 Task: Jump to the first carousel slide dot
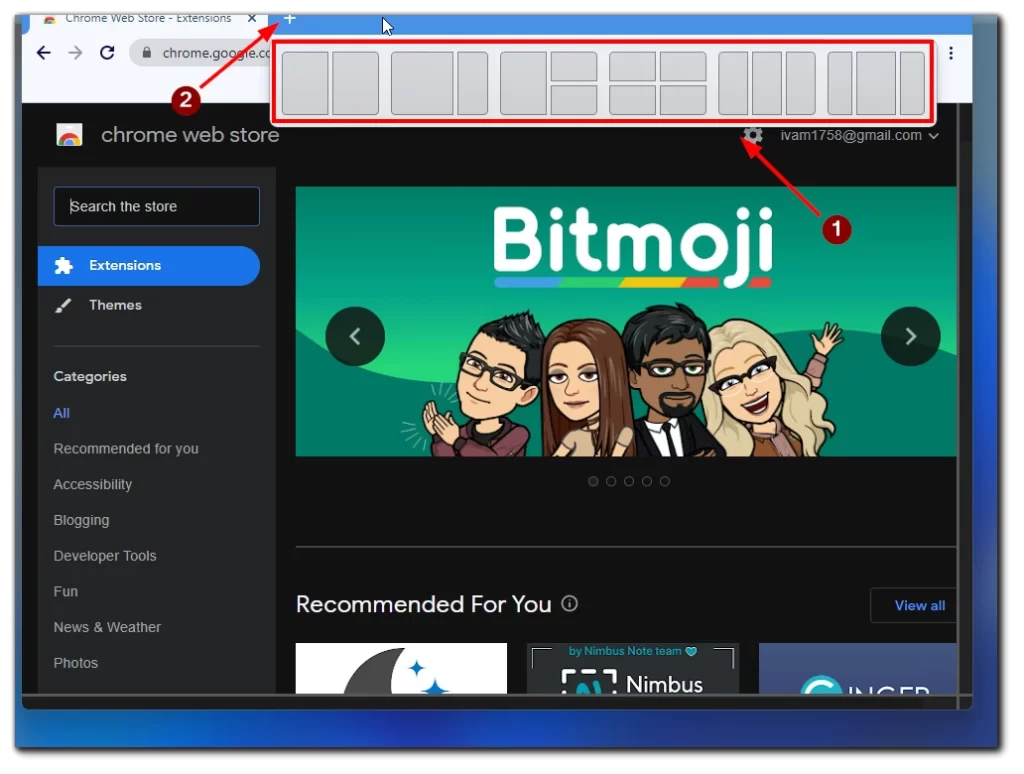click(x=593, y=481)
